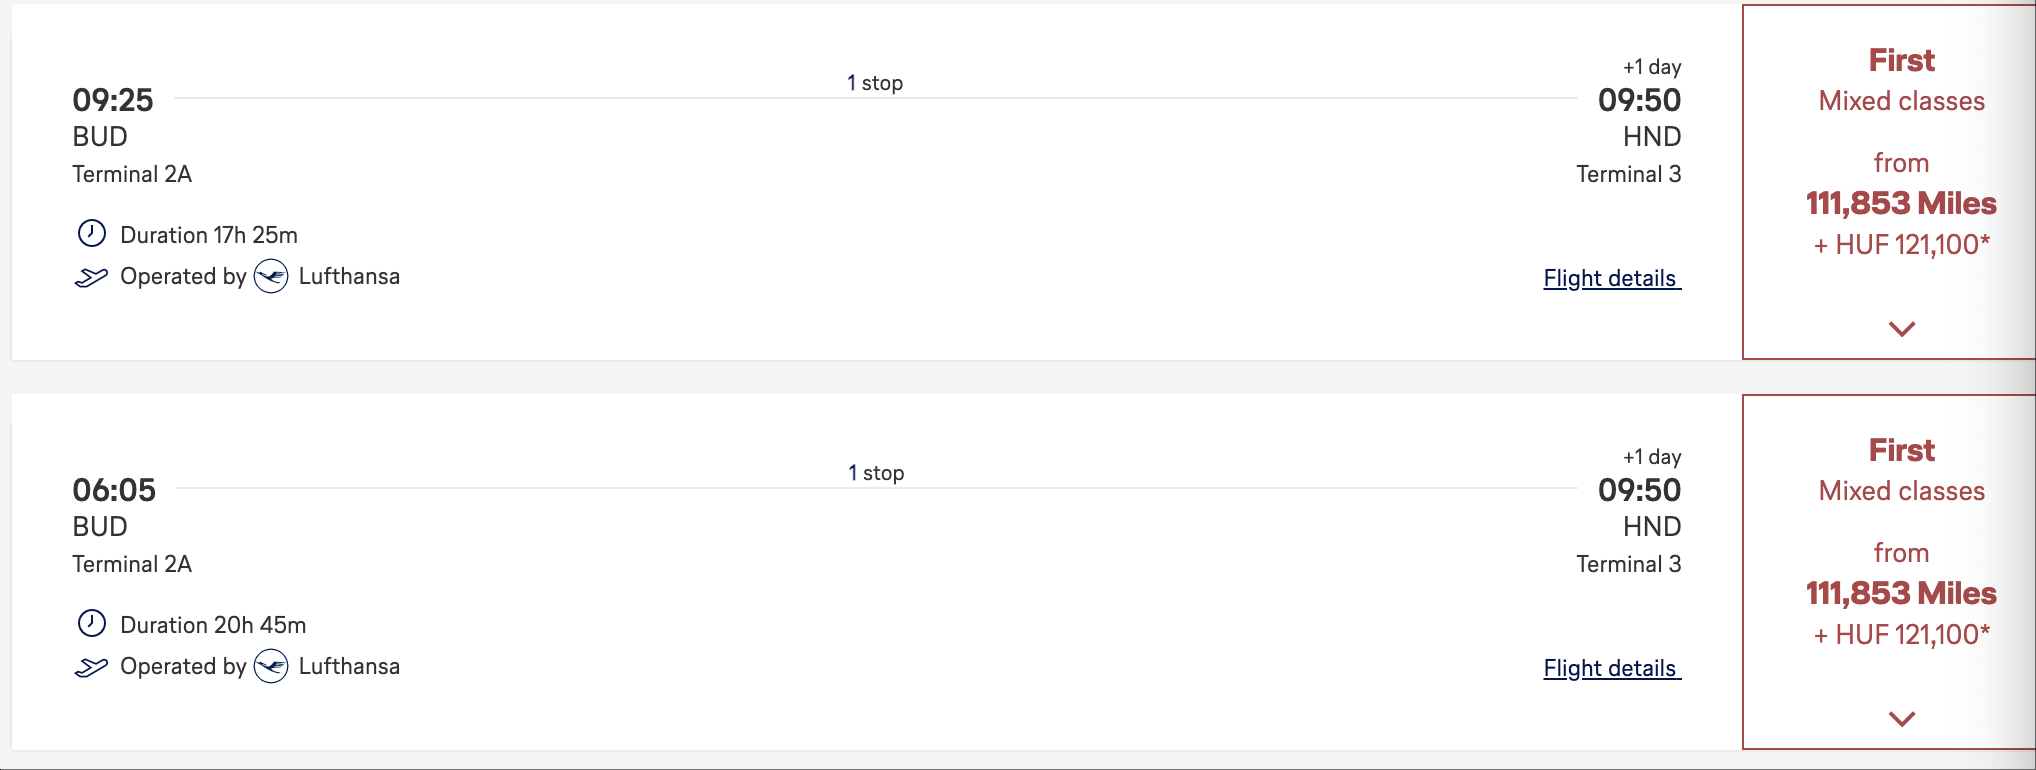Click the Lufthansa logo on the 06:05 flight
The height and width of the screenshot is (770, 2036).
coord(271,666)
